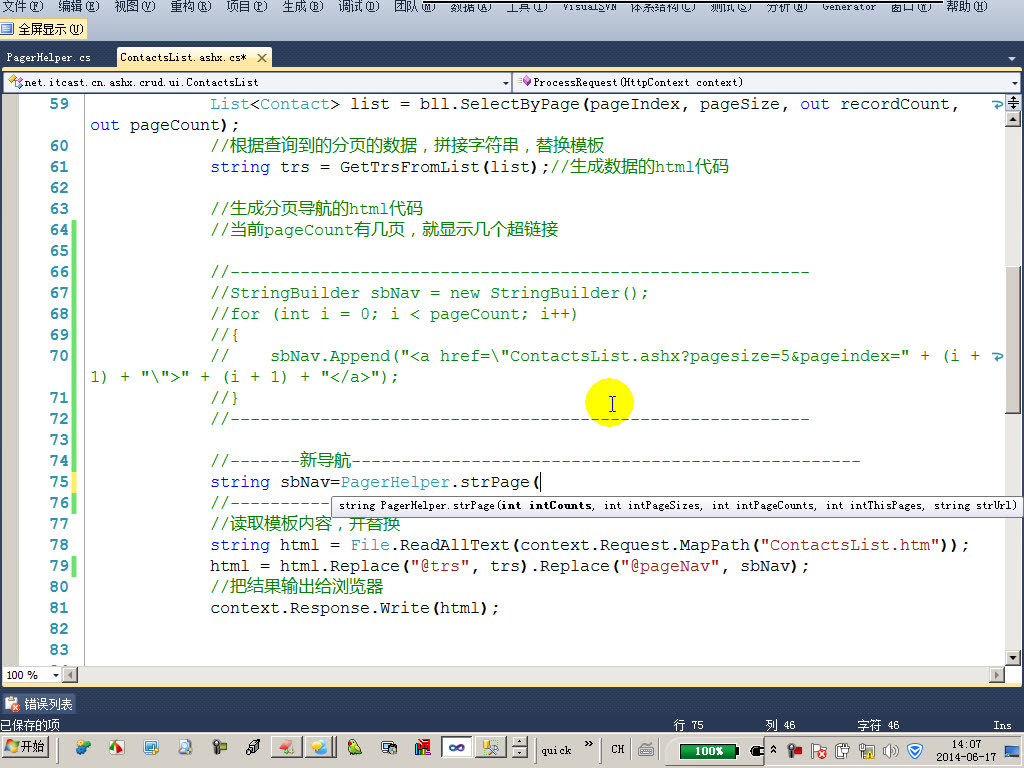Toggle the warning network icon in system tray

click(x=869, y=750)
